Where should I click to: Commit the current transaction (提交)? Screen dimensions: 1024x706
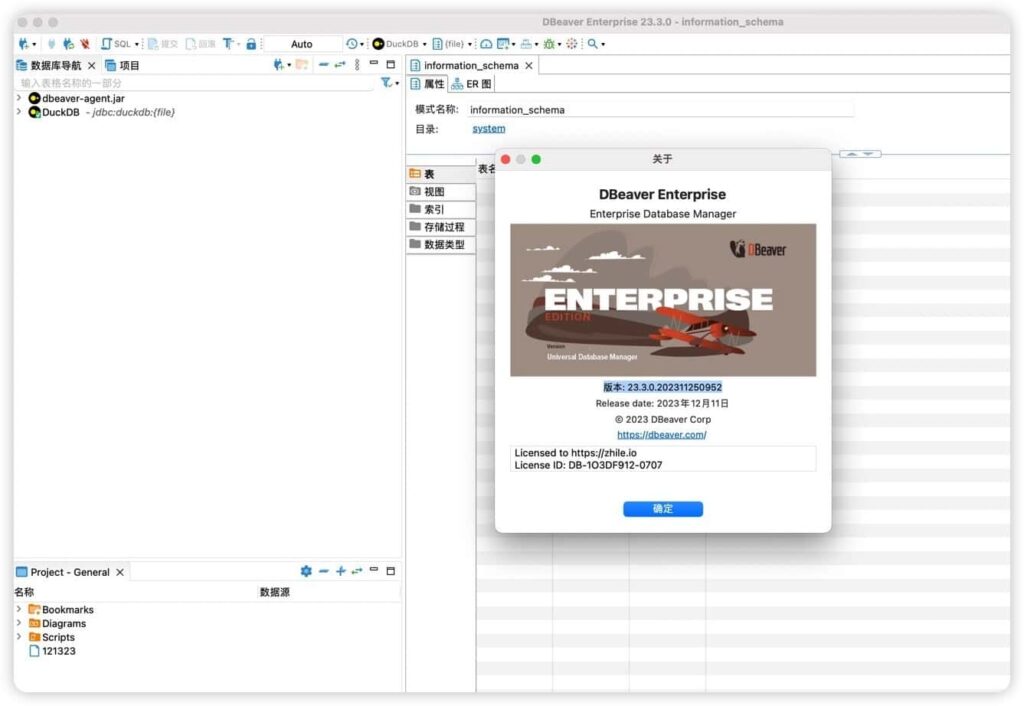pos(163,43)
